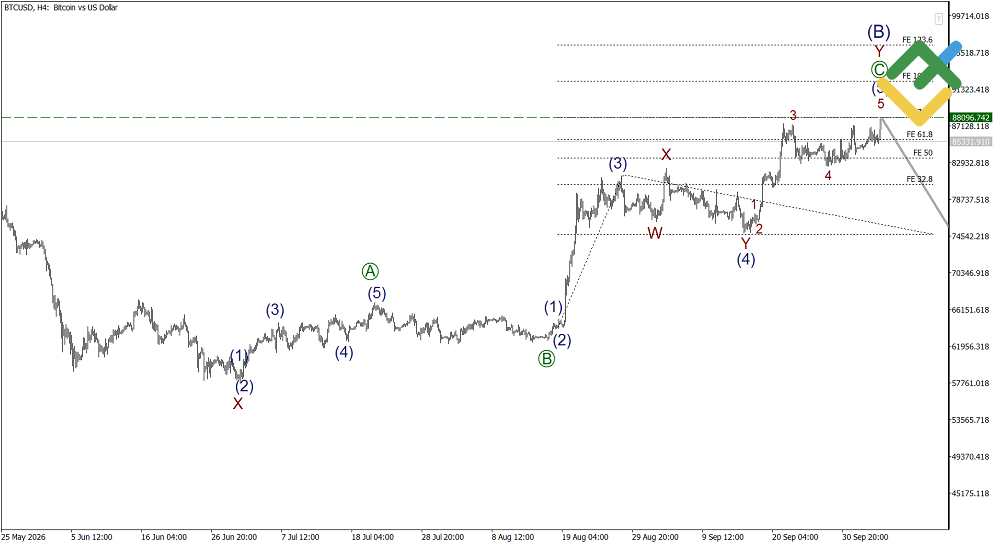1000x545 pixels.
Task: Click the '26 Jun 20:00' time axis label
Action: point(234,537)
